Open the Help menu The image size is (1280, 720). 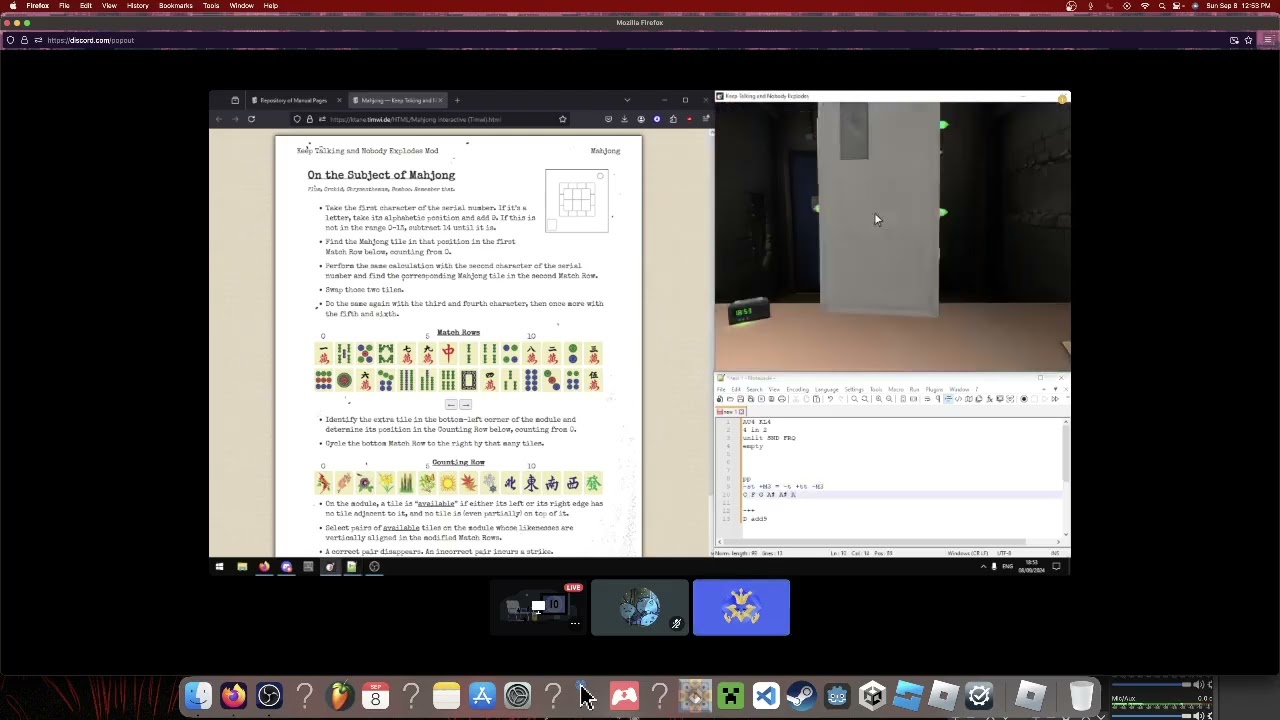point(270,6)
